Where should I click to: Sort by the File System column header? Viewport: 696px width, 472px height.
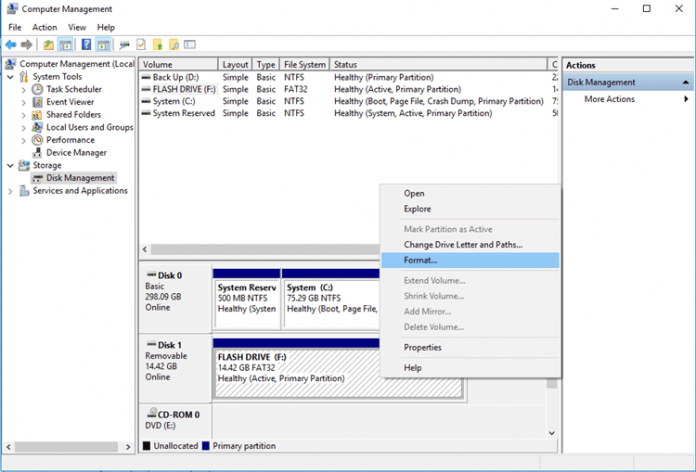coord(304,64)
